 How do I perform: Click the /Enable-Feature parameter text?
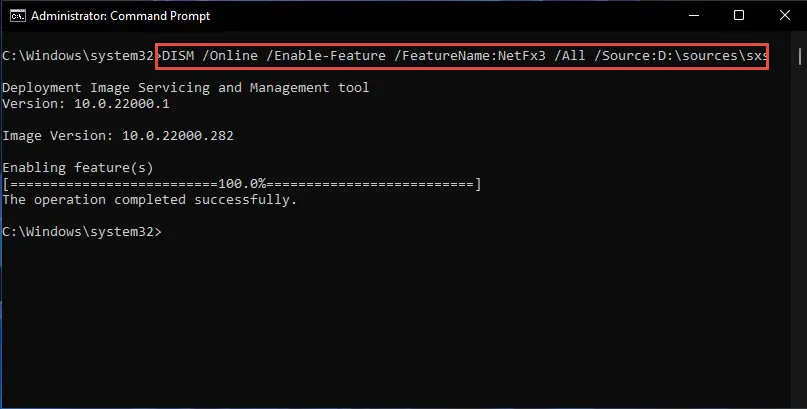pyautogui.click(x=326, y=56)
